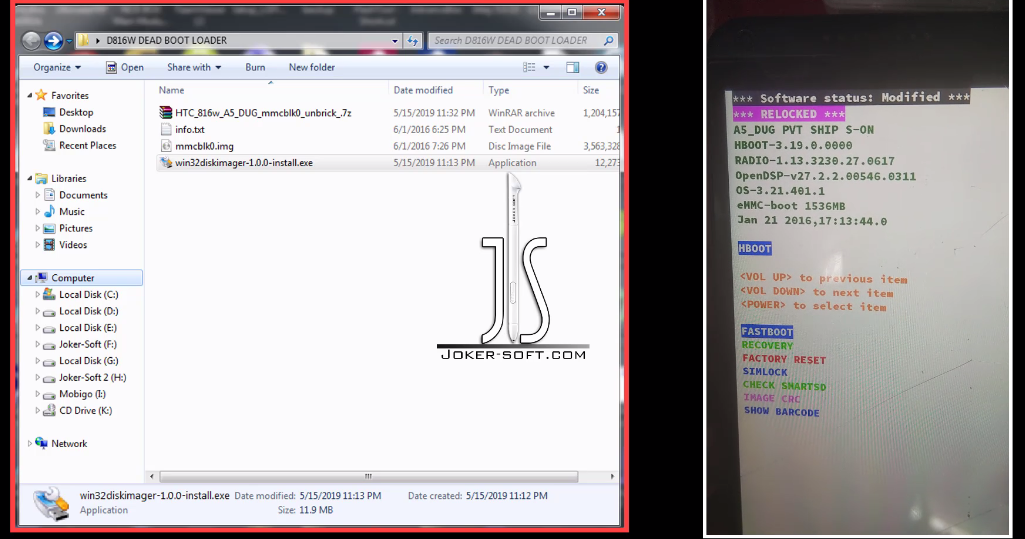1025x539 pixels.
Task: Click the Mobigo (I:) drive icon
Action: pyautogui.click(x=49, y=395)
